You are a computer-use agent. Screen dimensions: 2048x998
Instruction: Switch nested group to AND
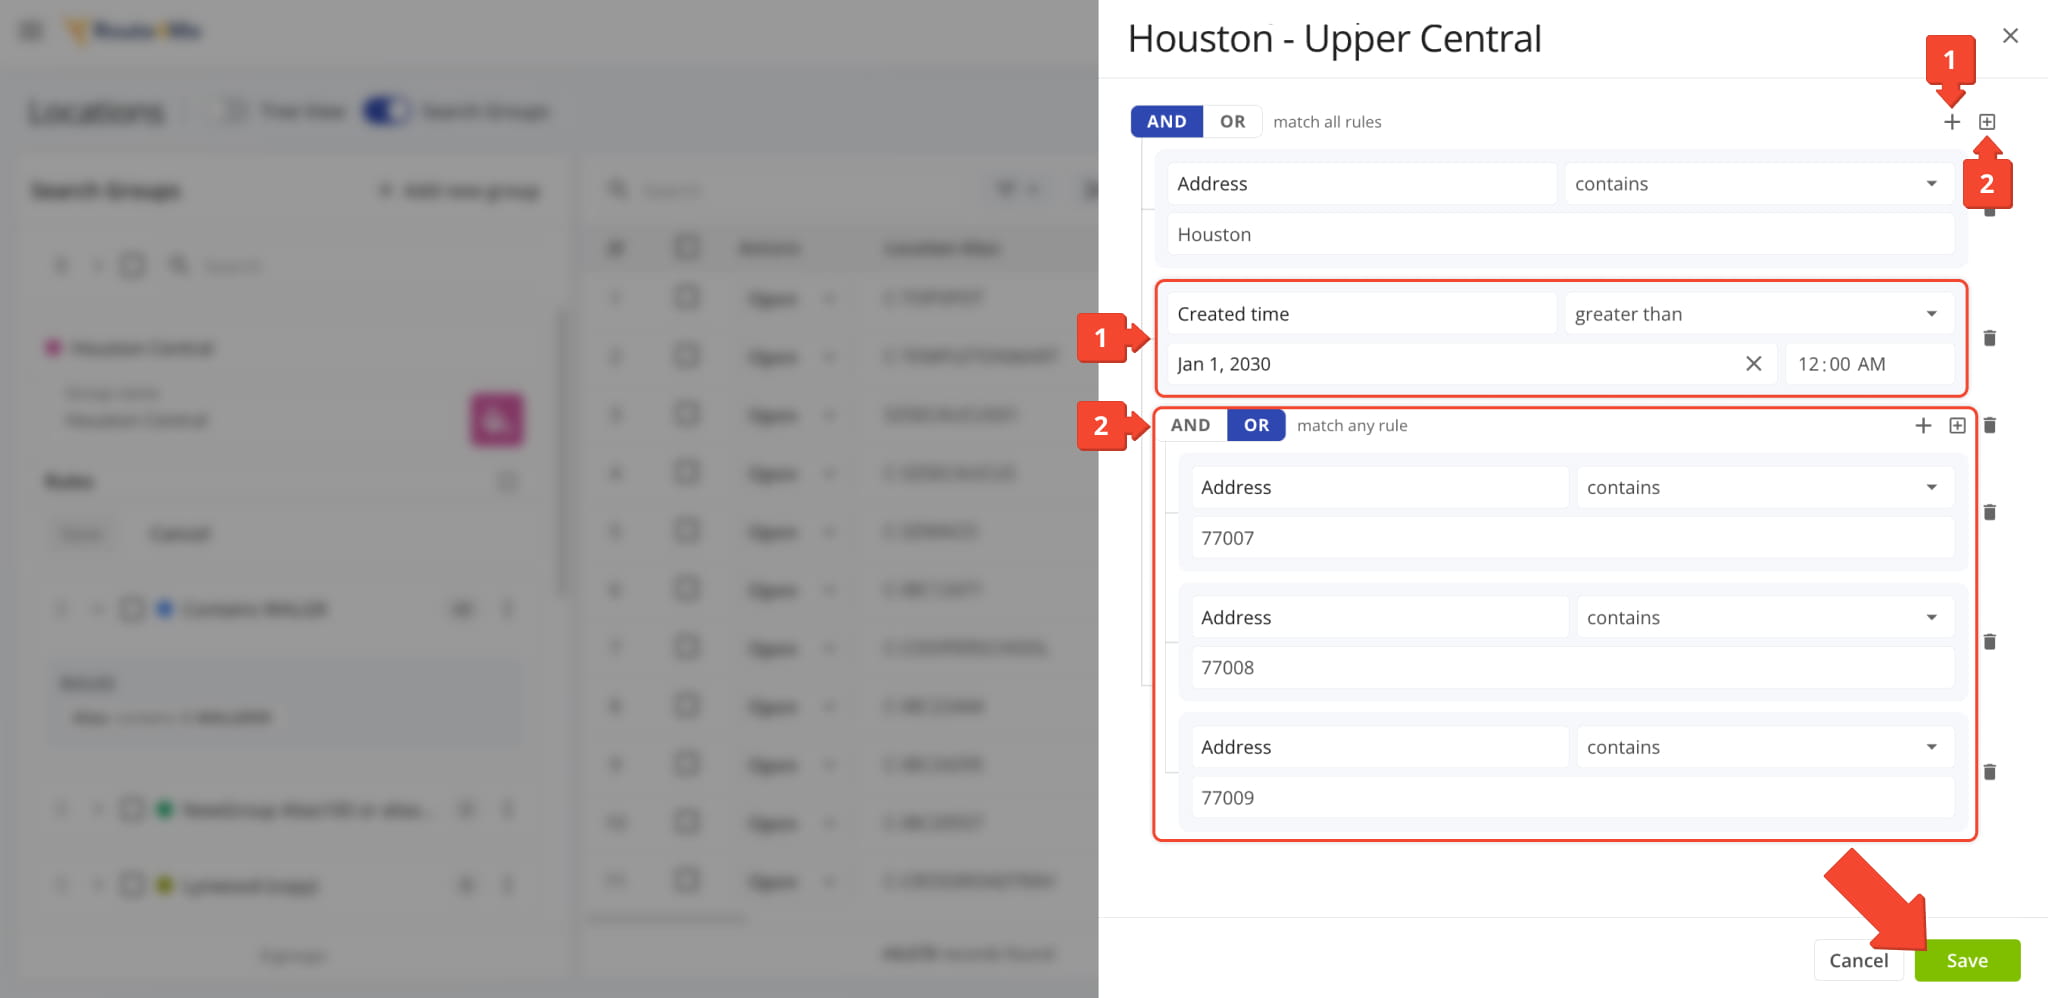click(1190, 425)
